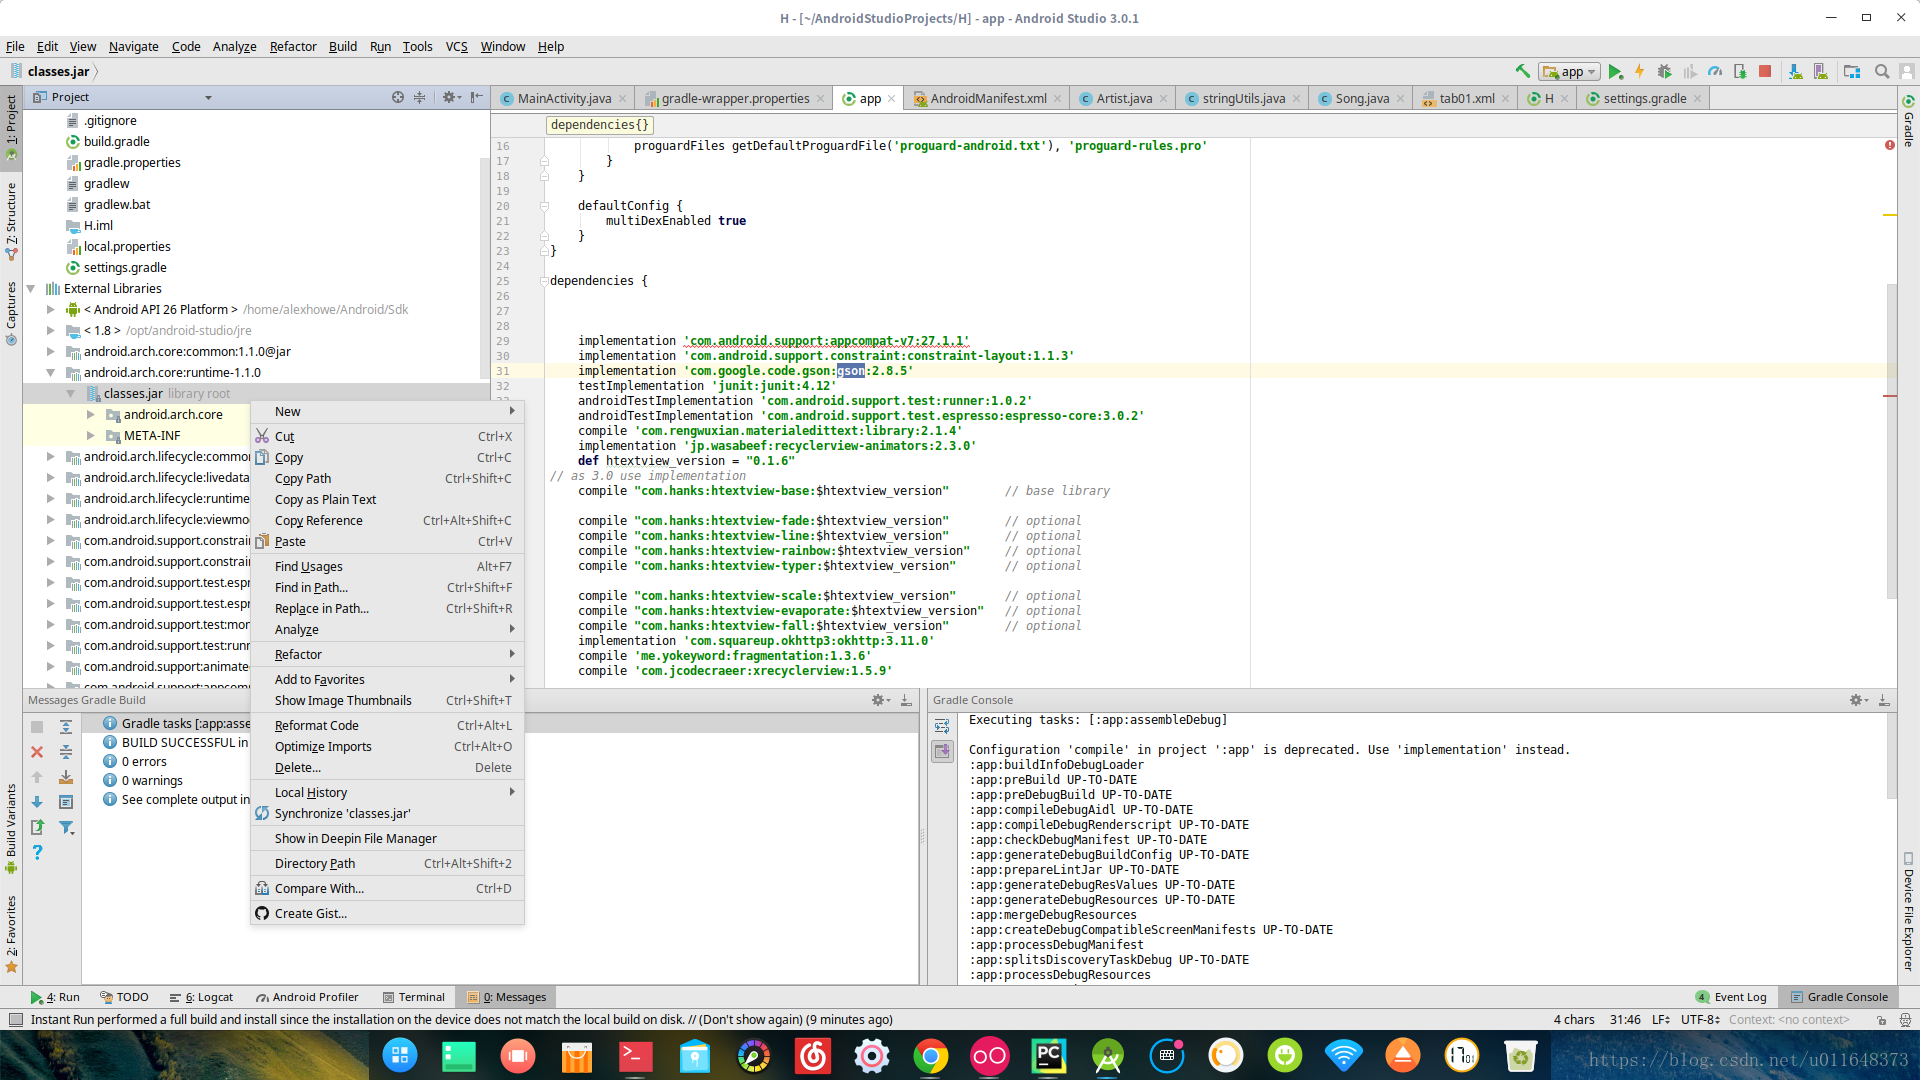Screen dimensions: 1920x1080
Task: Apply Changes using the lightning bolt icon
Action: [1640, 71]
